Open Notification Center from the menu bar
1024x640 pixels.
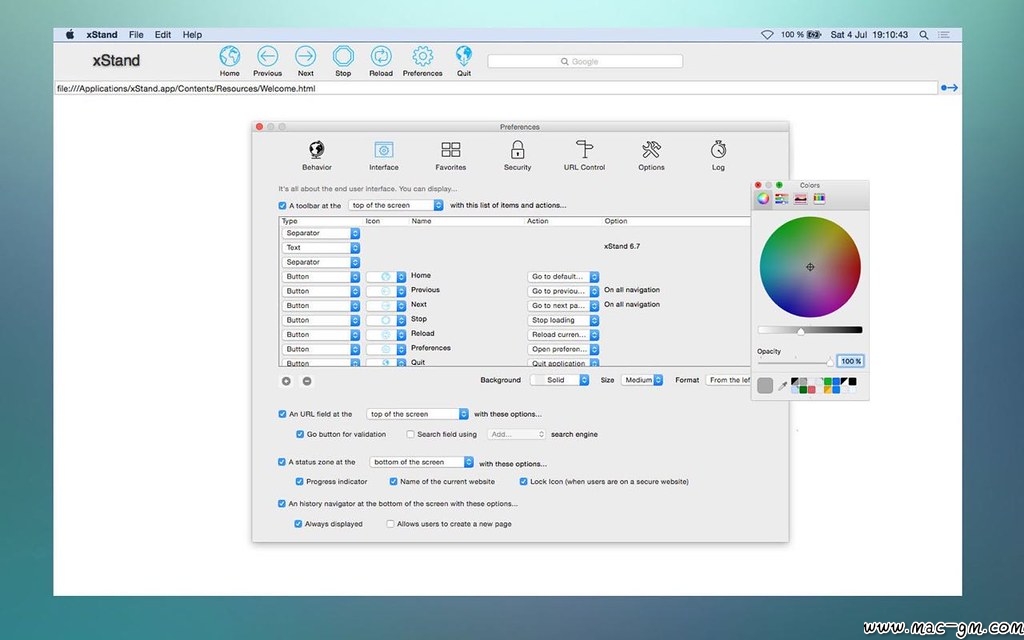click(946, 35)
